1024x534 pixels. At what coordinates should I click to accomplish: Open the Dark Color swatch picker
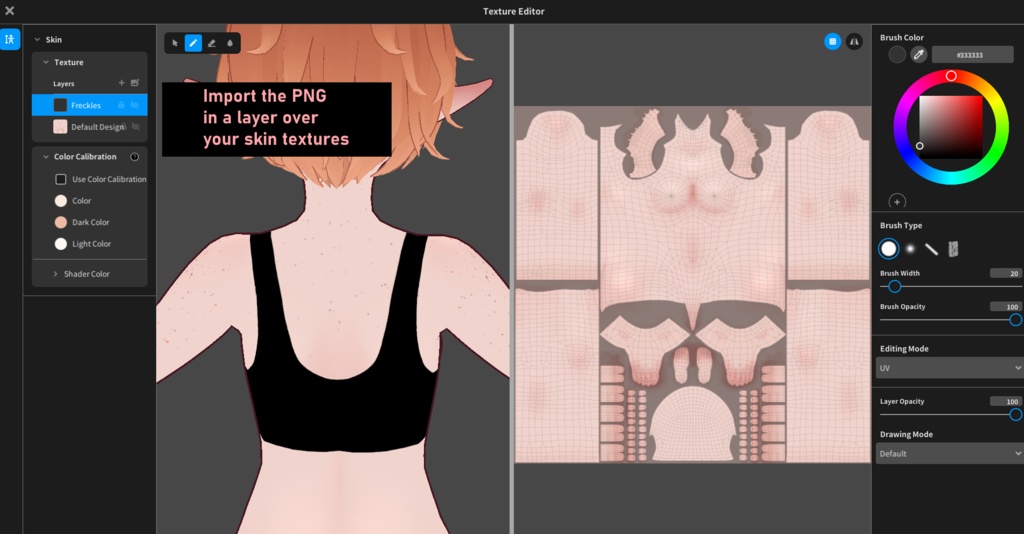(x=61, y=222)
